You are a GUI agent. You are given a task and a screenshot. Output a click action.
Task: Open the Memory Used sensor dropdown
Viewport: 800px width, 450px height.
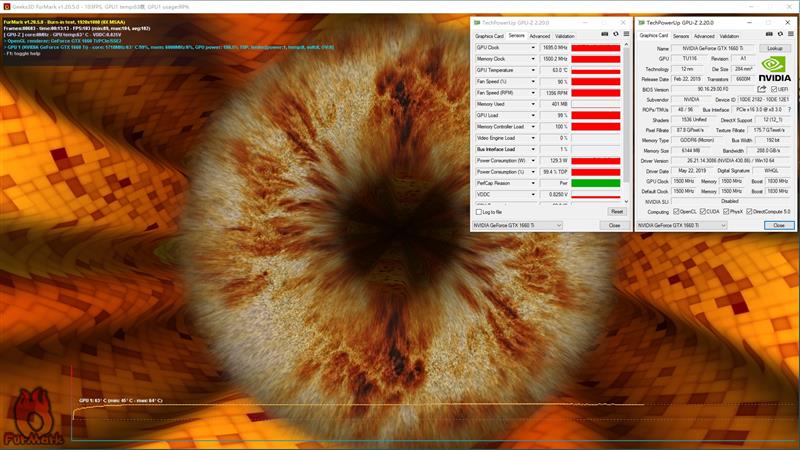[533, 104]
